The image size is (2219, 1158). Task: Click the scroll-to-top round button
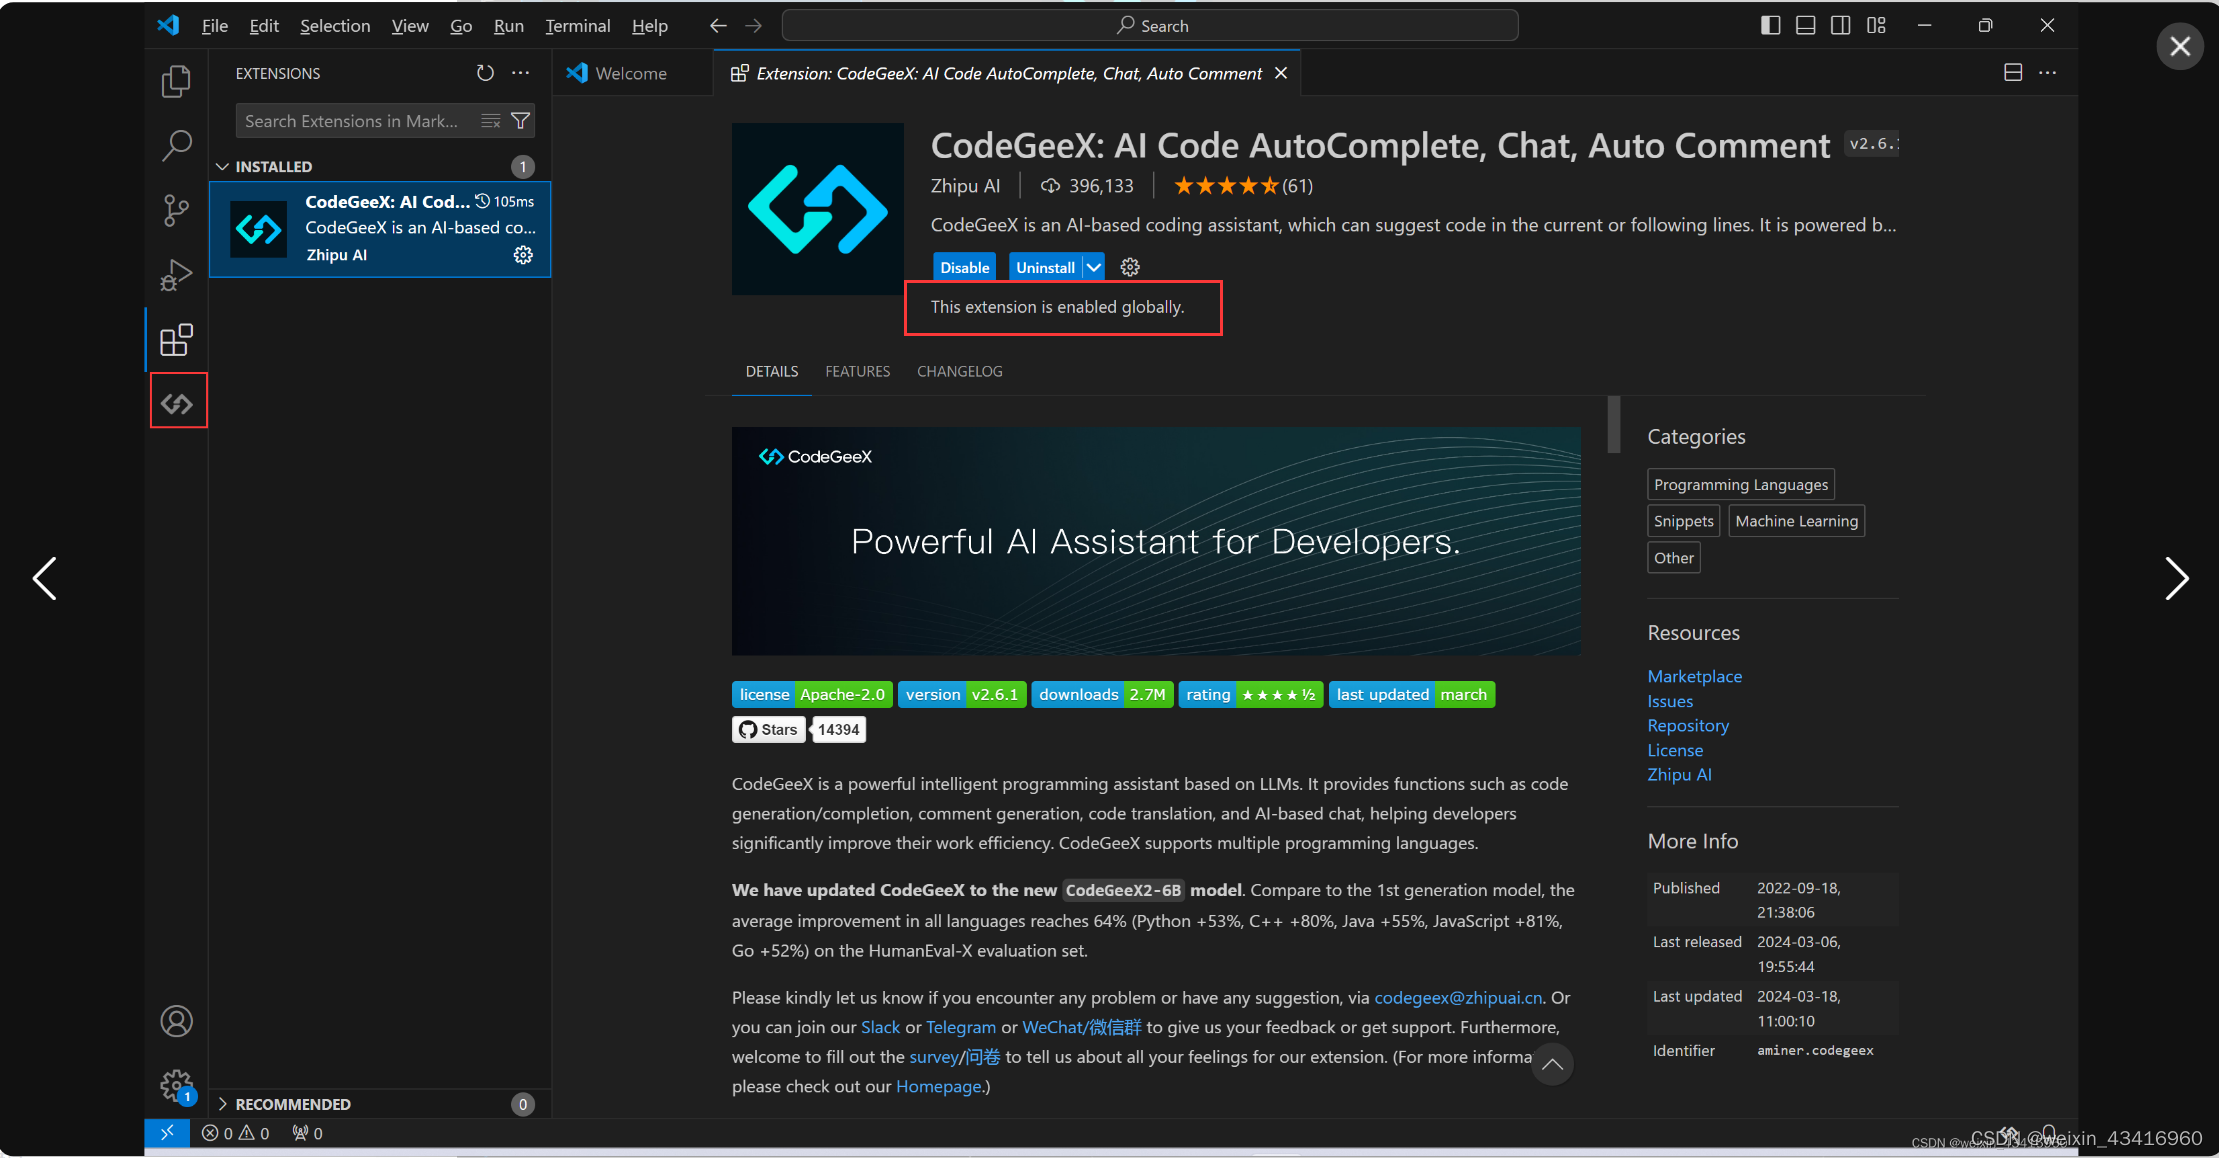click(x=1552, y=1064)
